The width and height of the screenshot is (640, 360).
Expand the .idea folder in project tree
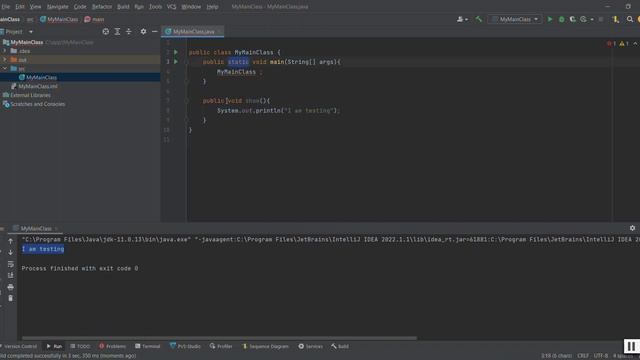[5, 51]
